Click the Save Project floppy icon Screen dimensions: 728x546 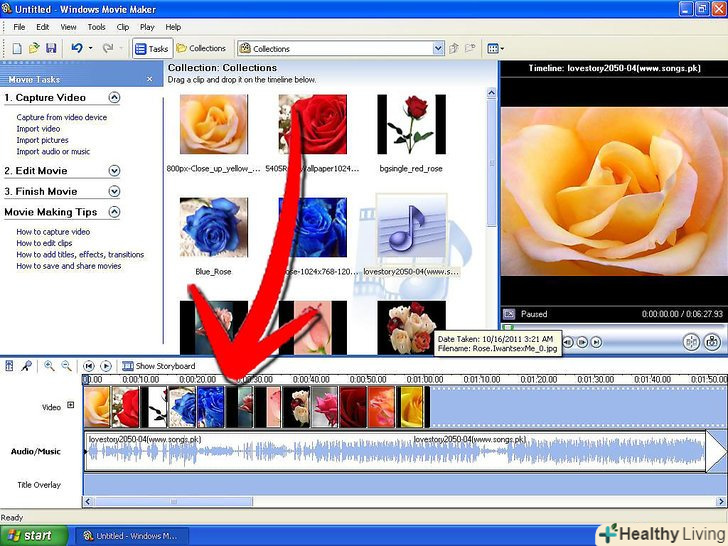click(50, 48)
